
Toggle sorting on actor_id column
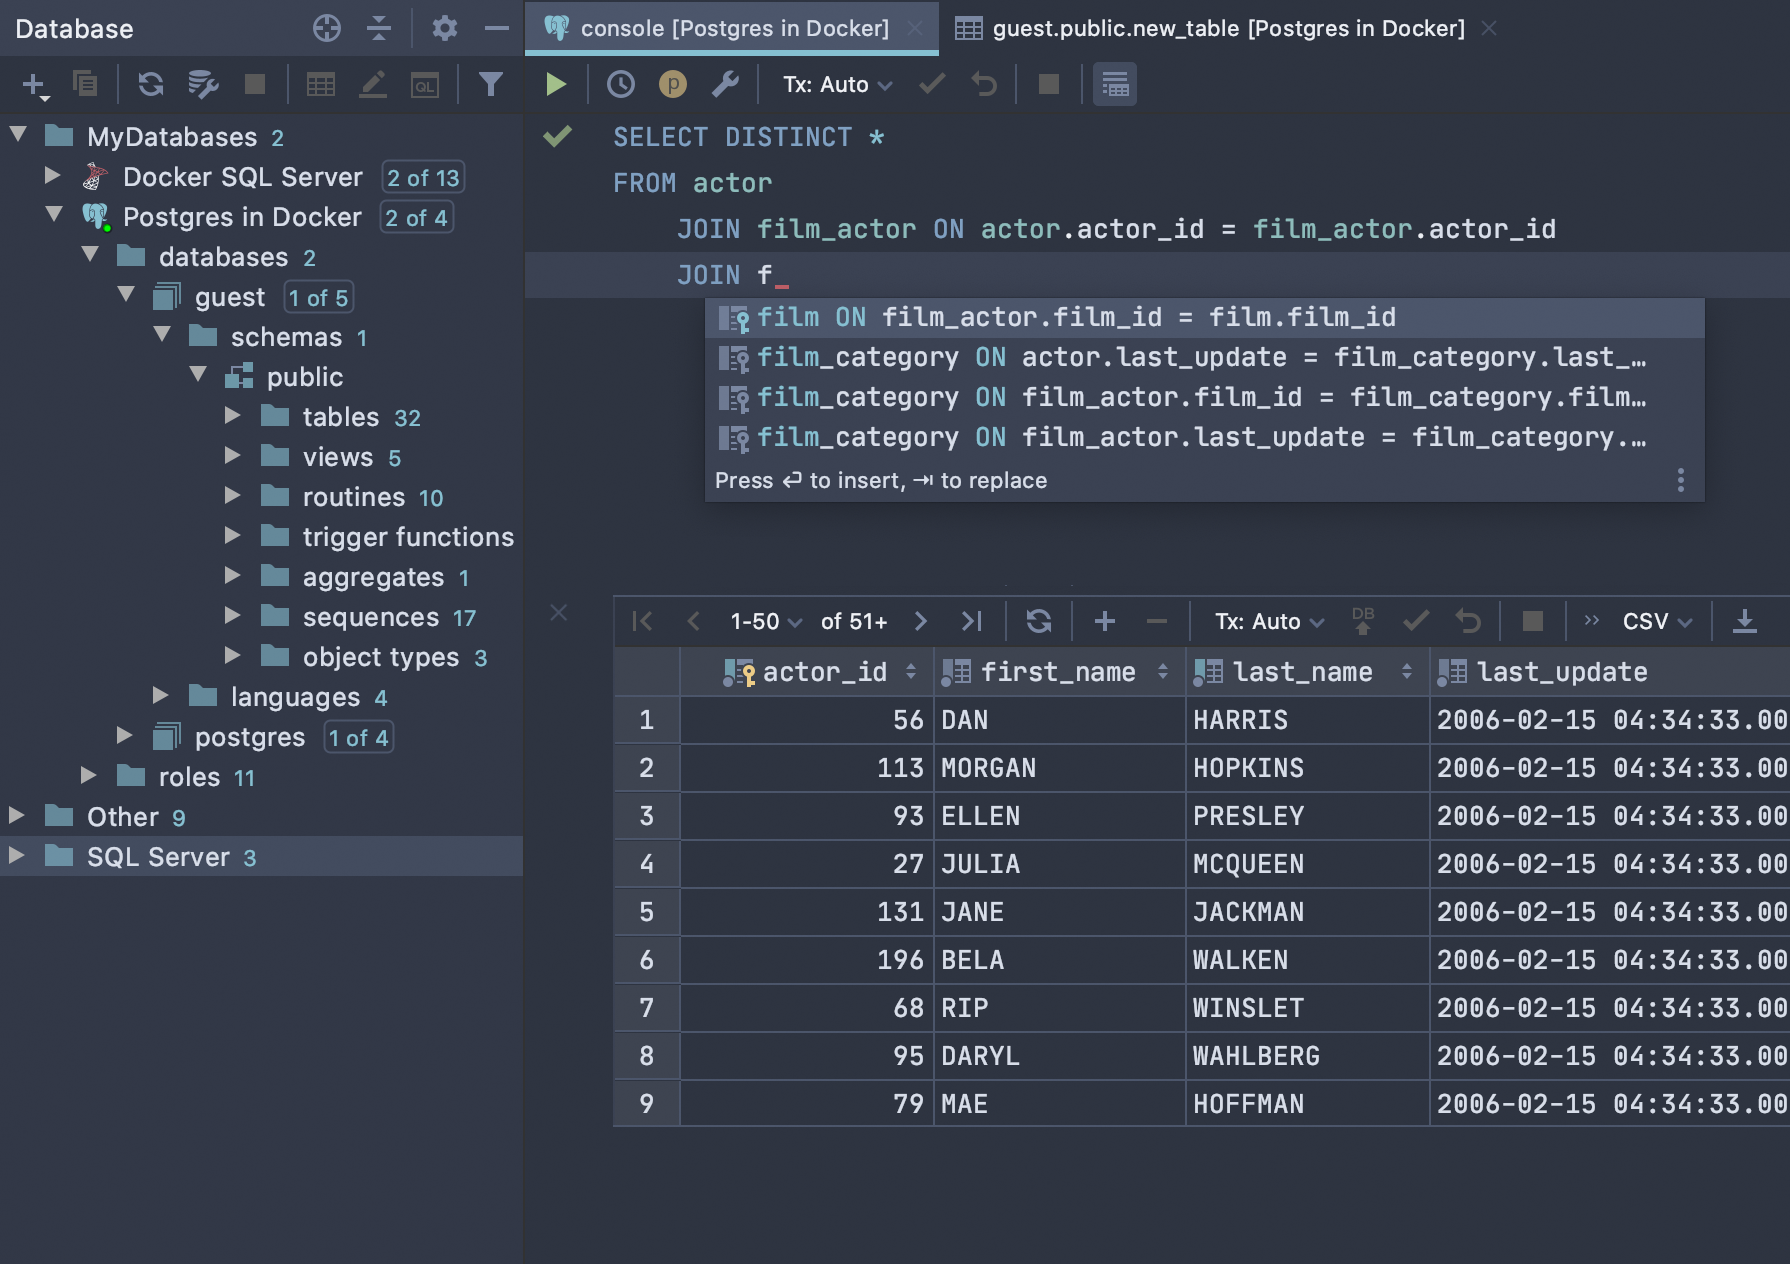[x=910, y=671]
